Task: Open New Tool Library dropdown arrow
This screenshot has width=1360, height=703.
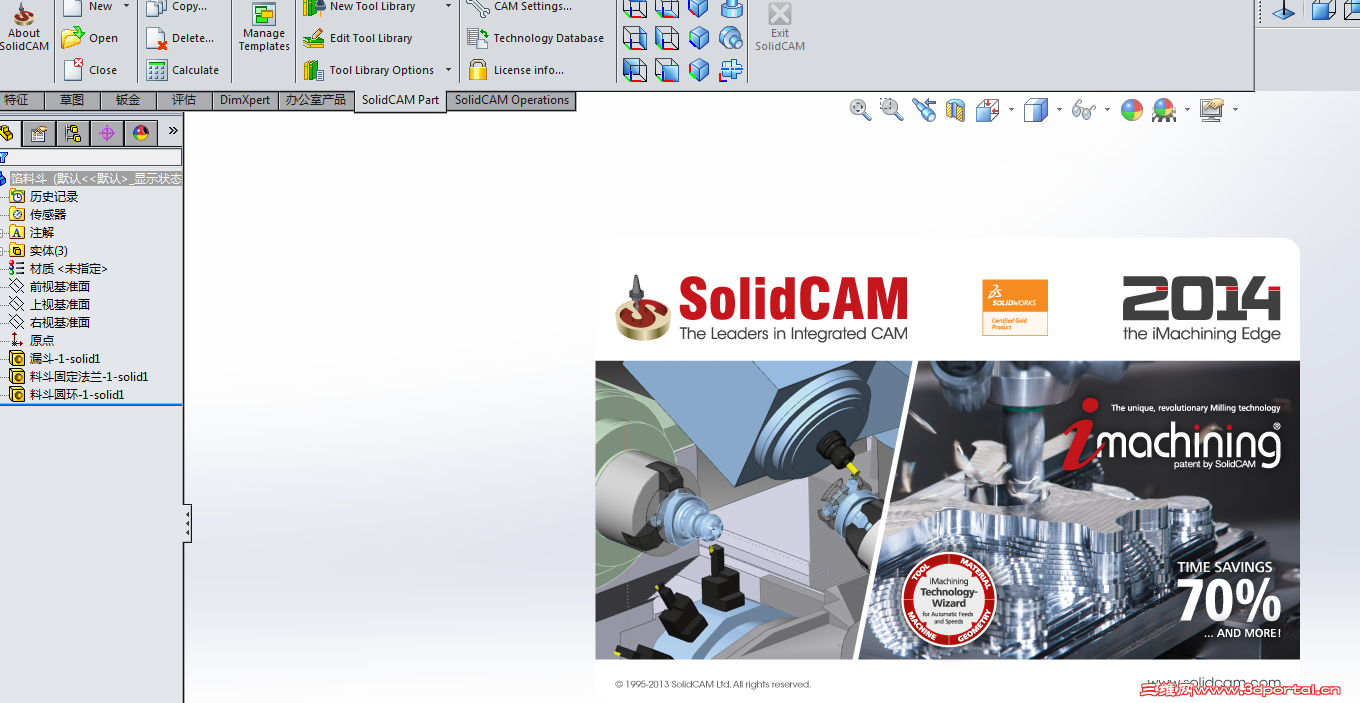Action: 448,6
